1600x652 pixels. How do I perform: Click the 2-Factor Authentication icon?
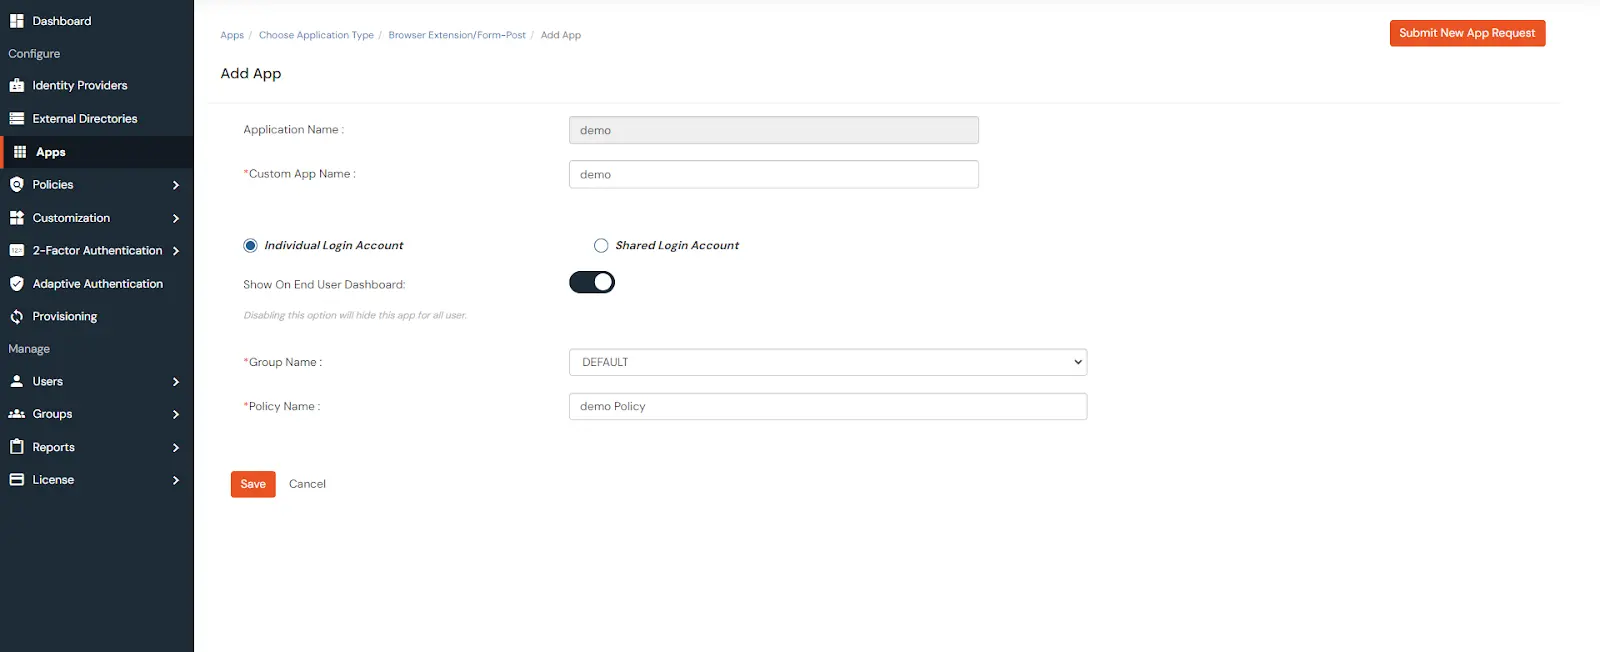(x=17, y=251)
